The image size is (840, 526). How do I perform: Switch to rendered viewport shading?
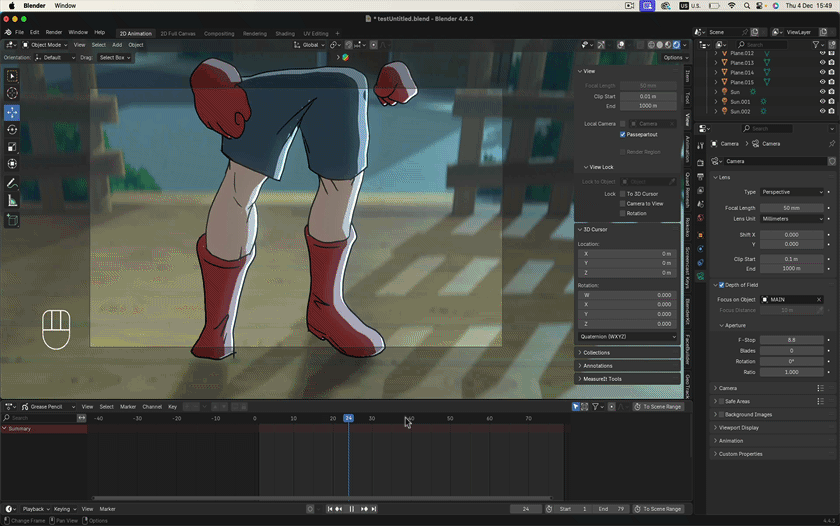click(676, 45)
